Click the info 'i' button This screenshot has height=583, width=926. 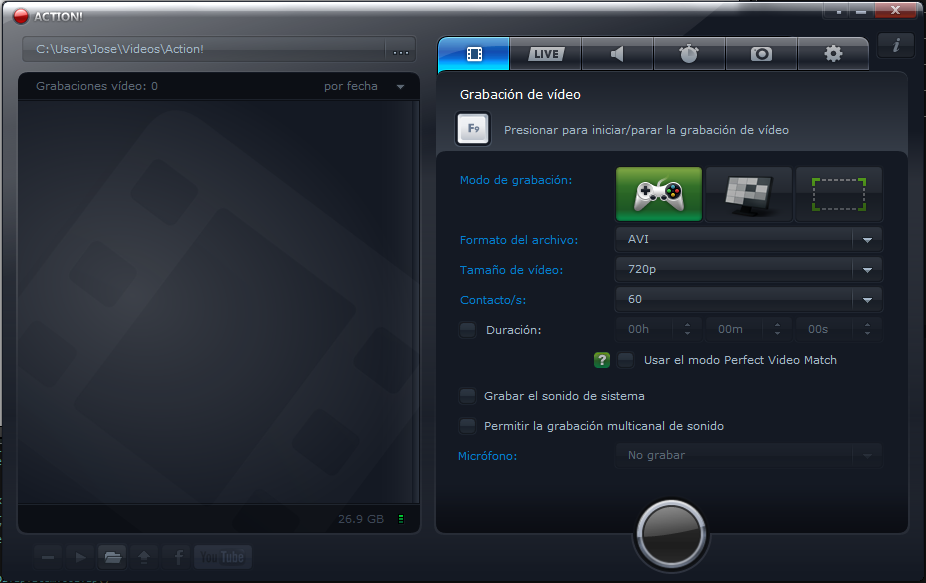pyautogui.click(x=896, y=45)
